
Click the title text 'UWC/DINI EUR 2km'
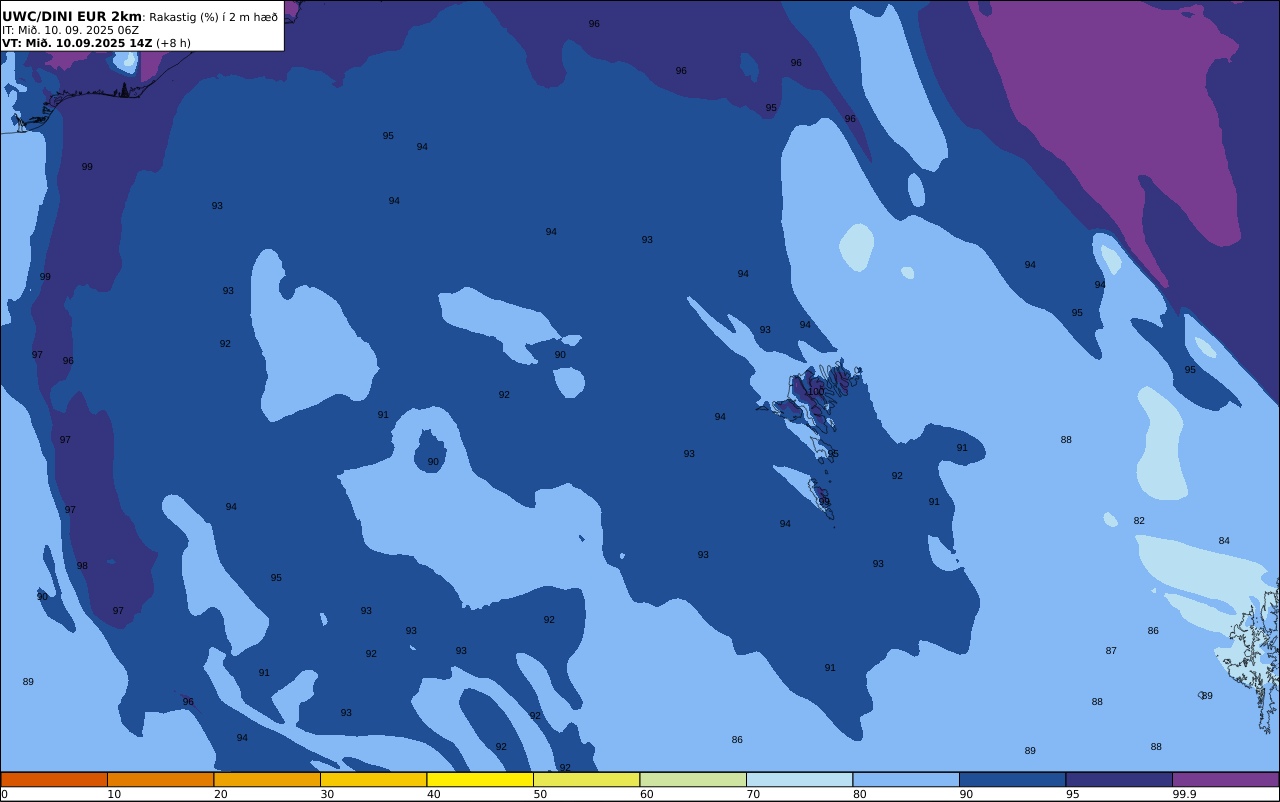pos(72,17)
